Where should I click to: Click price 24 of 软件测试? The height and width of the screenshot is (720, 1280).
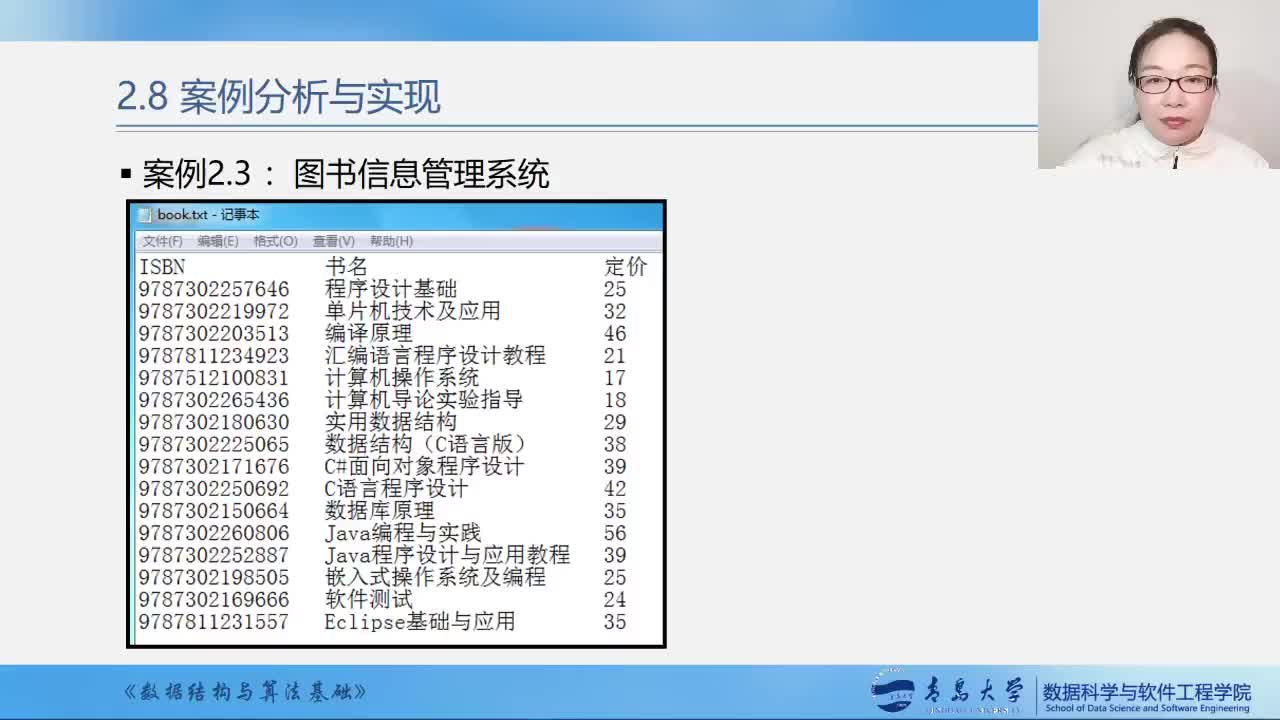point(615,600)
